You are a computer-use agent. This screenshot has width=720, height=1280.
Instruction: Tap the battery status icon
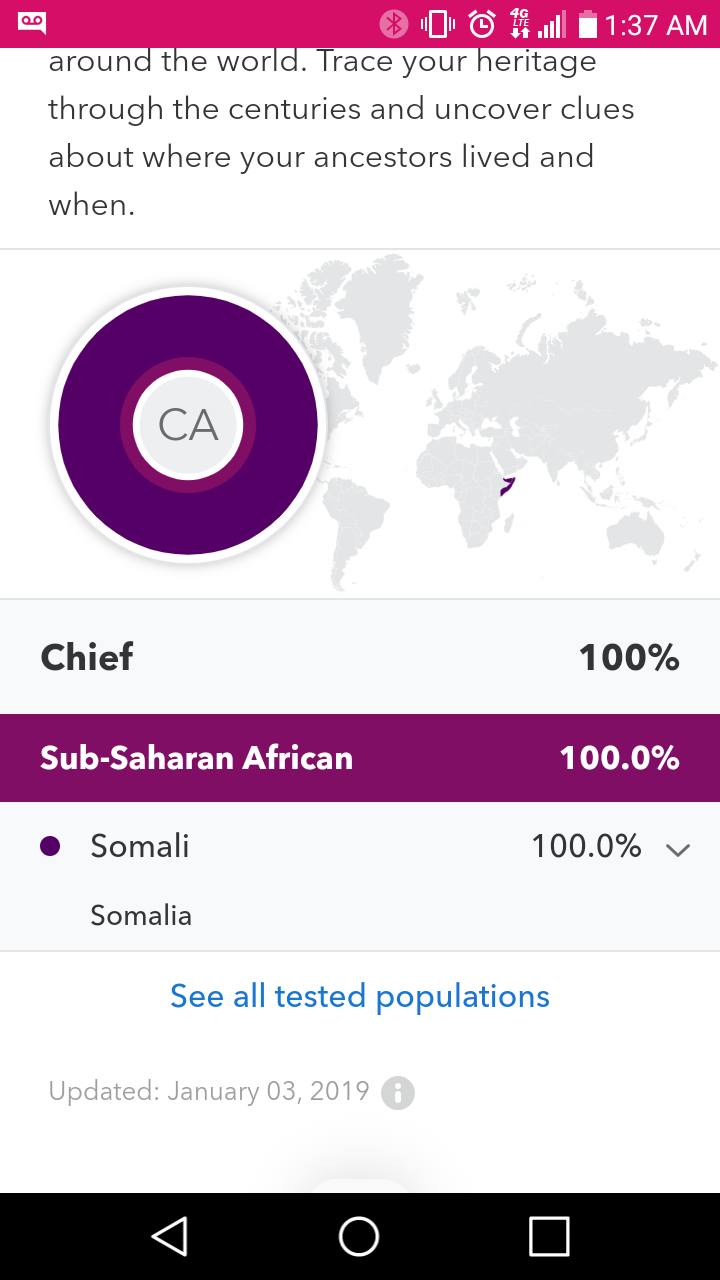[587, 24]
